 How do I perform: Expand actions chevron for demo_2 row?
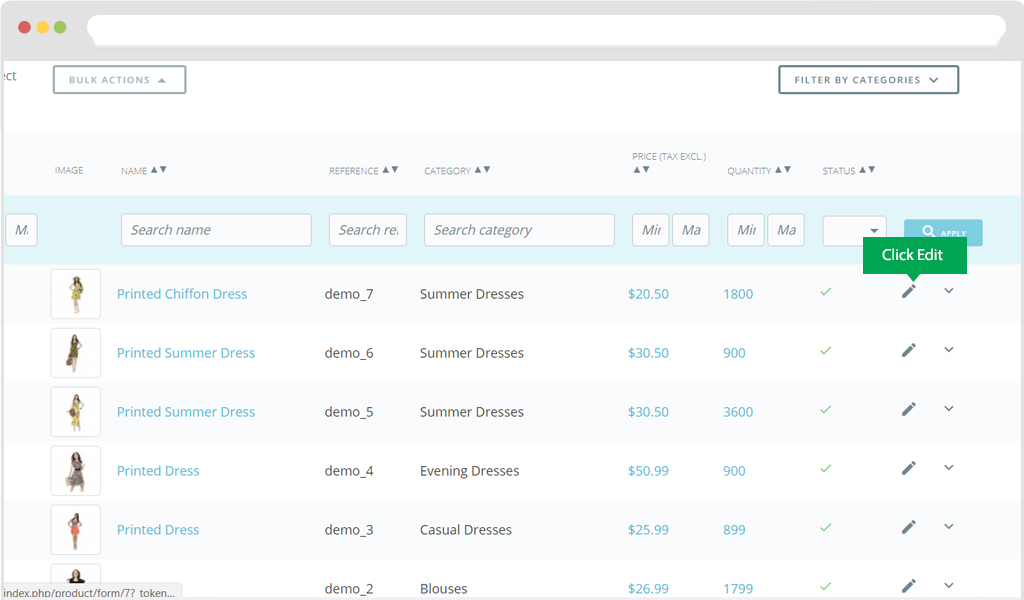949,585
